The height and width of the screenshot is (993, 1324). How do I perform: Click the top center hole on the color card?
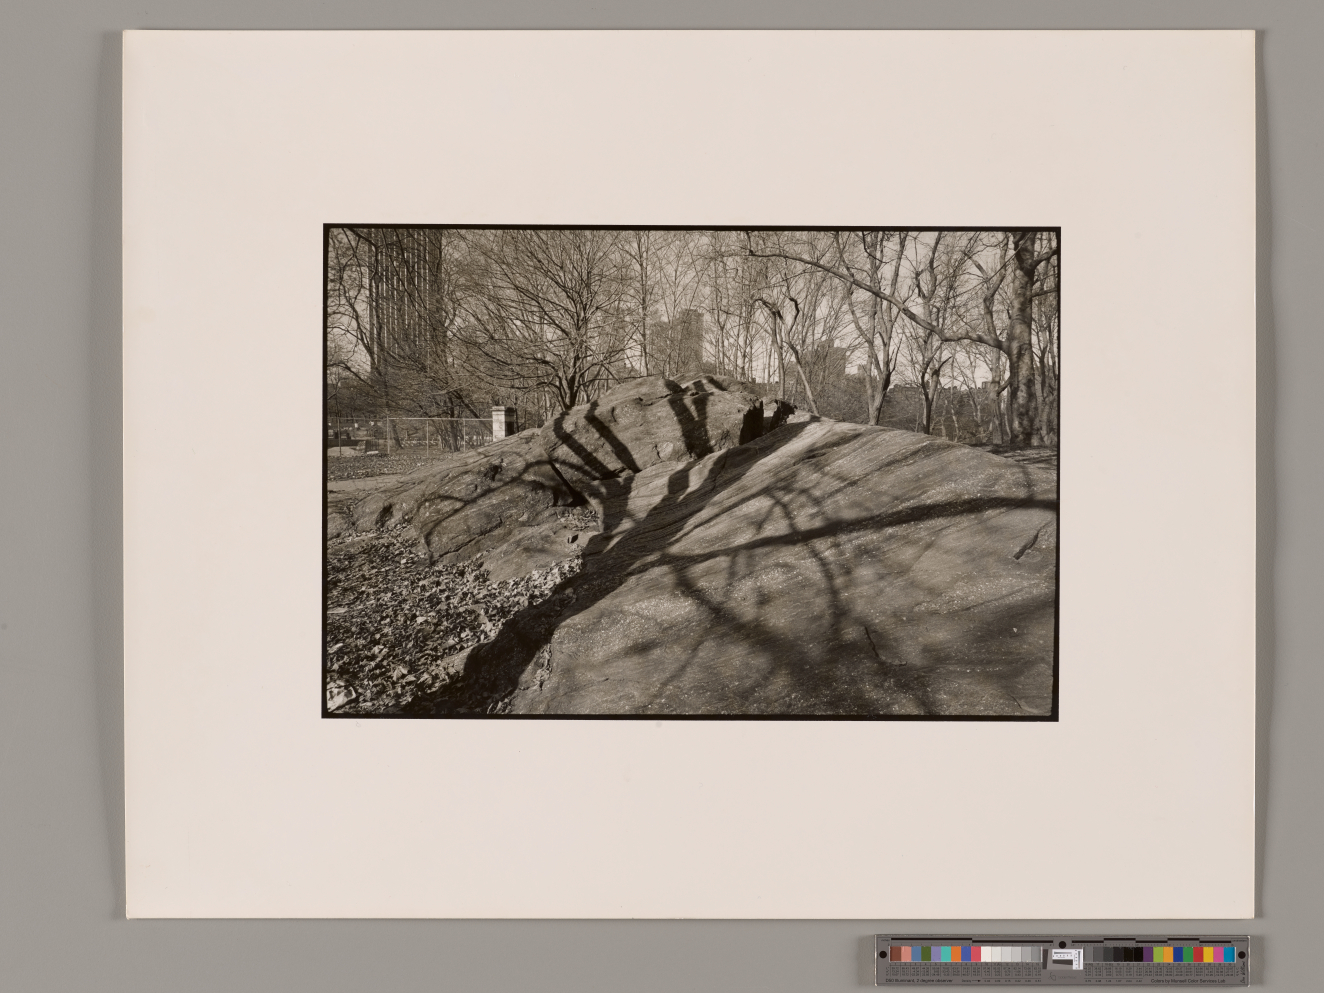[1062, 944]
